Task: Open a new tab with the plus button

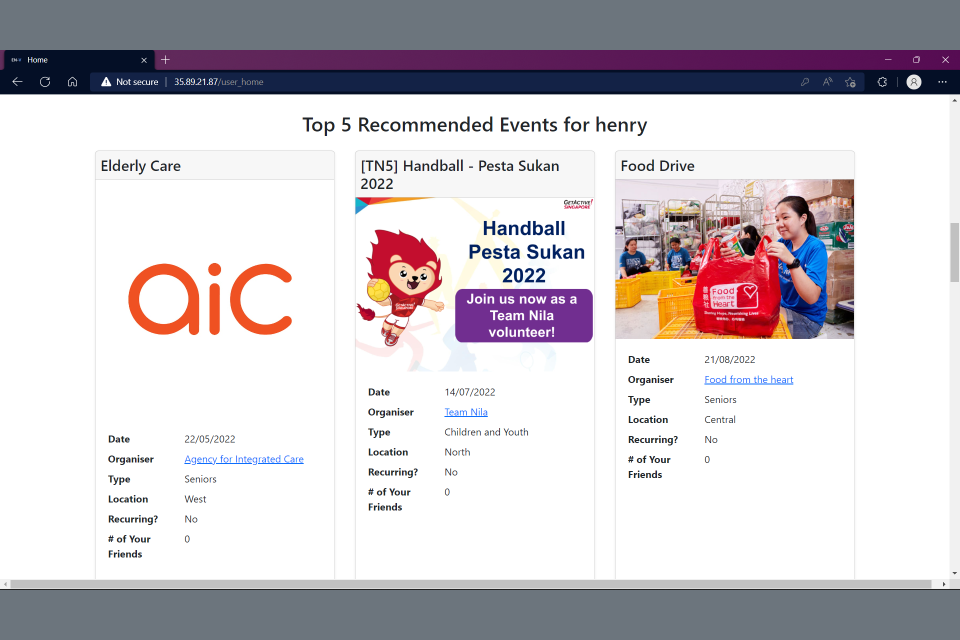Action: pos(165,59)
